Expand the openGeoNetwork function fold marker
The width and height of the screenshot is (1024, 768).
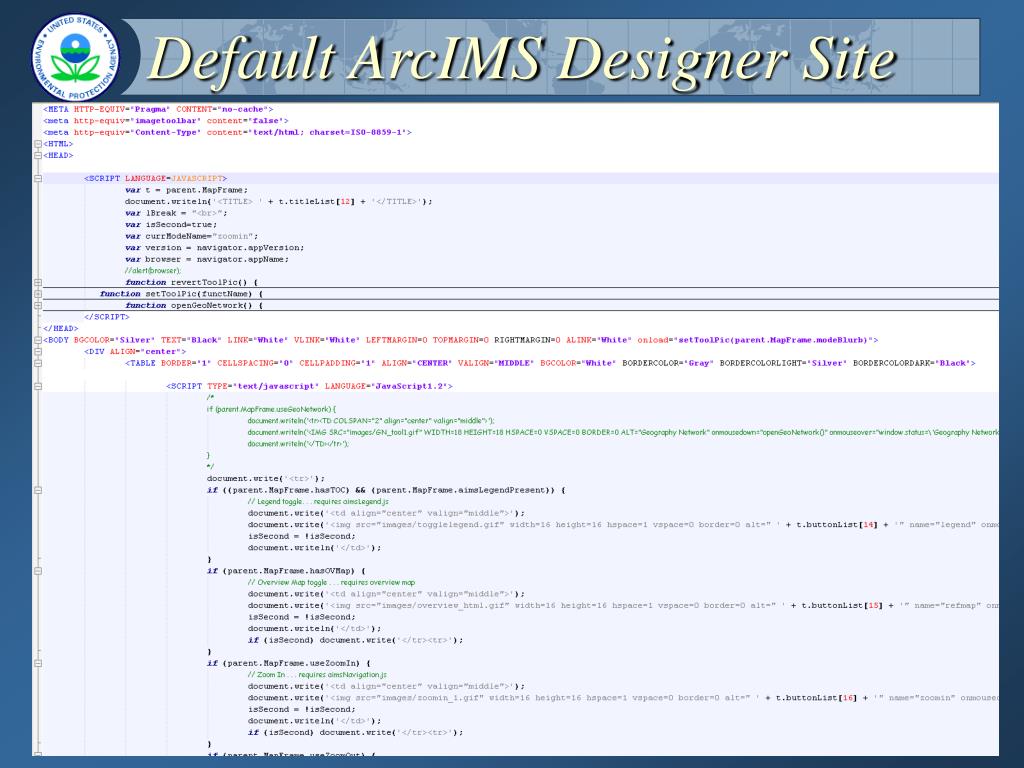(x=38, y=306)
